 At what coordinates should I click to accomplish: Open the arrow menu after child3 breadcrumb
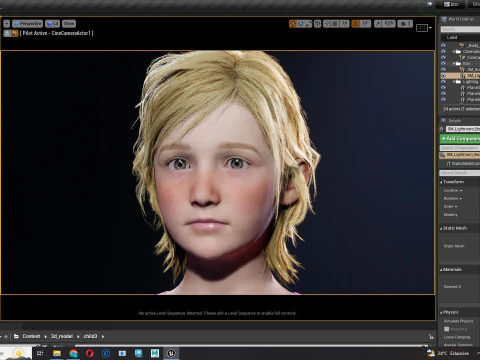point(103,337)
